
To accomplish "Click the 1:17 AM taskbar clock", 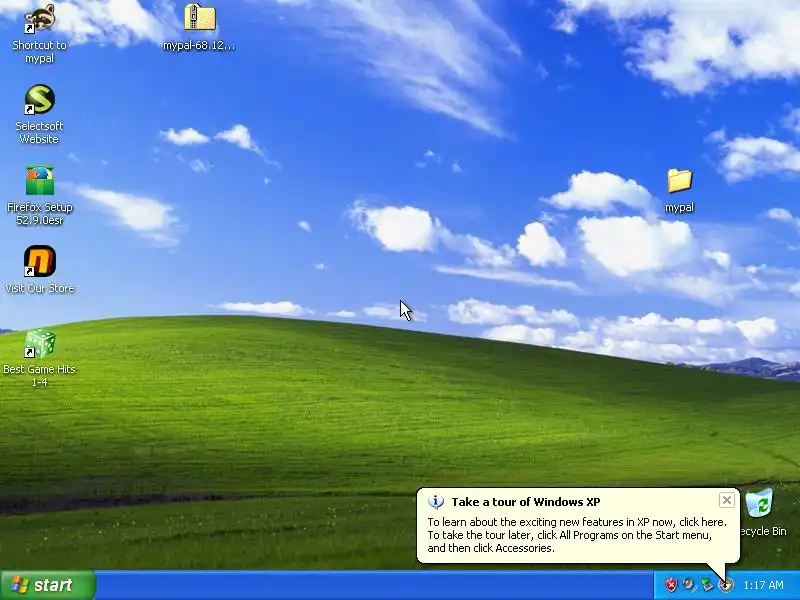I will [x=763, y=585].
